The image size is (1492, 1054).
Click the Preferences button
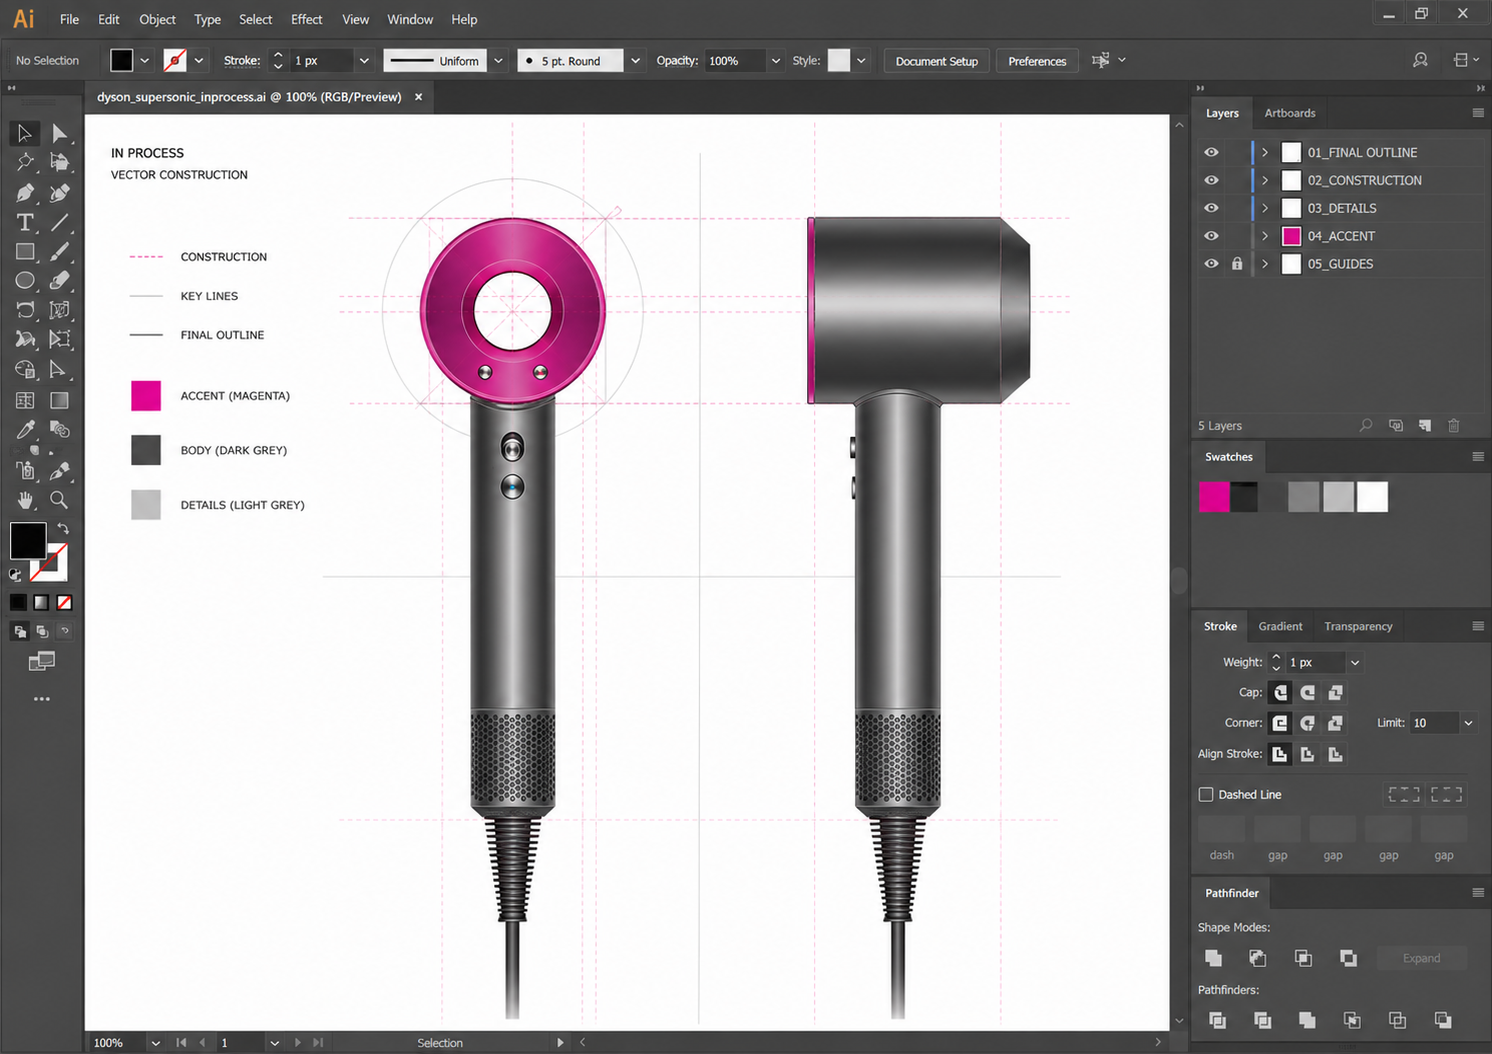pyautogui.click(x=1037, y=61)
